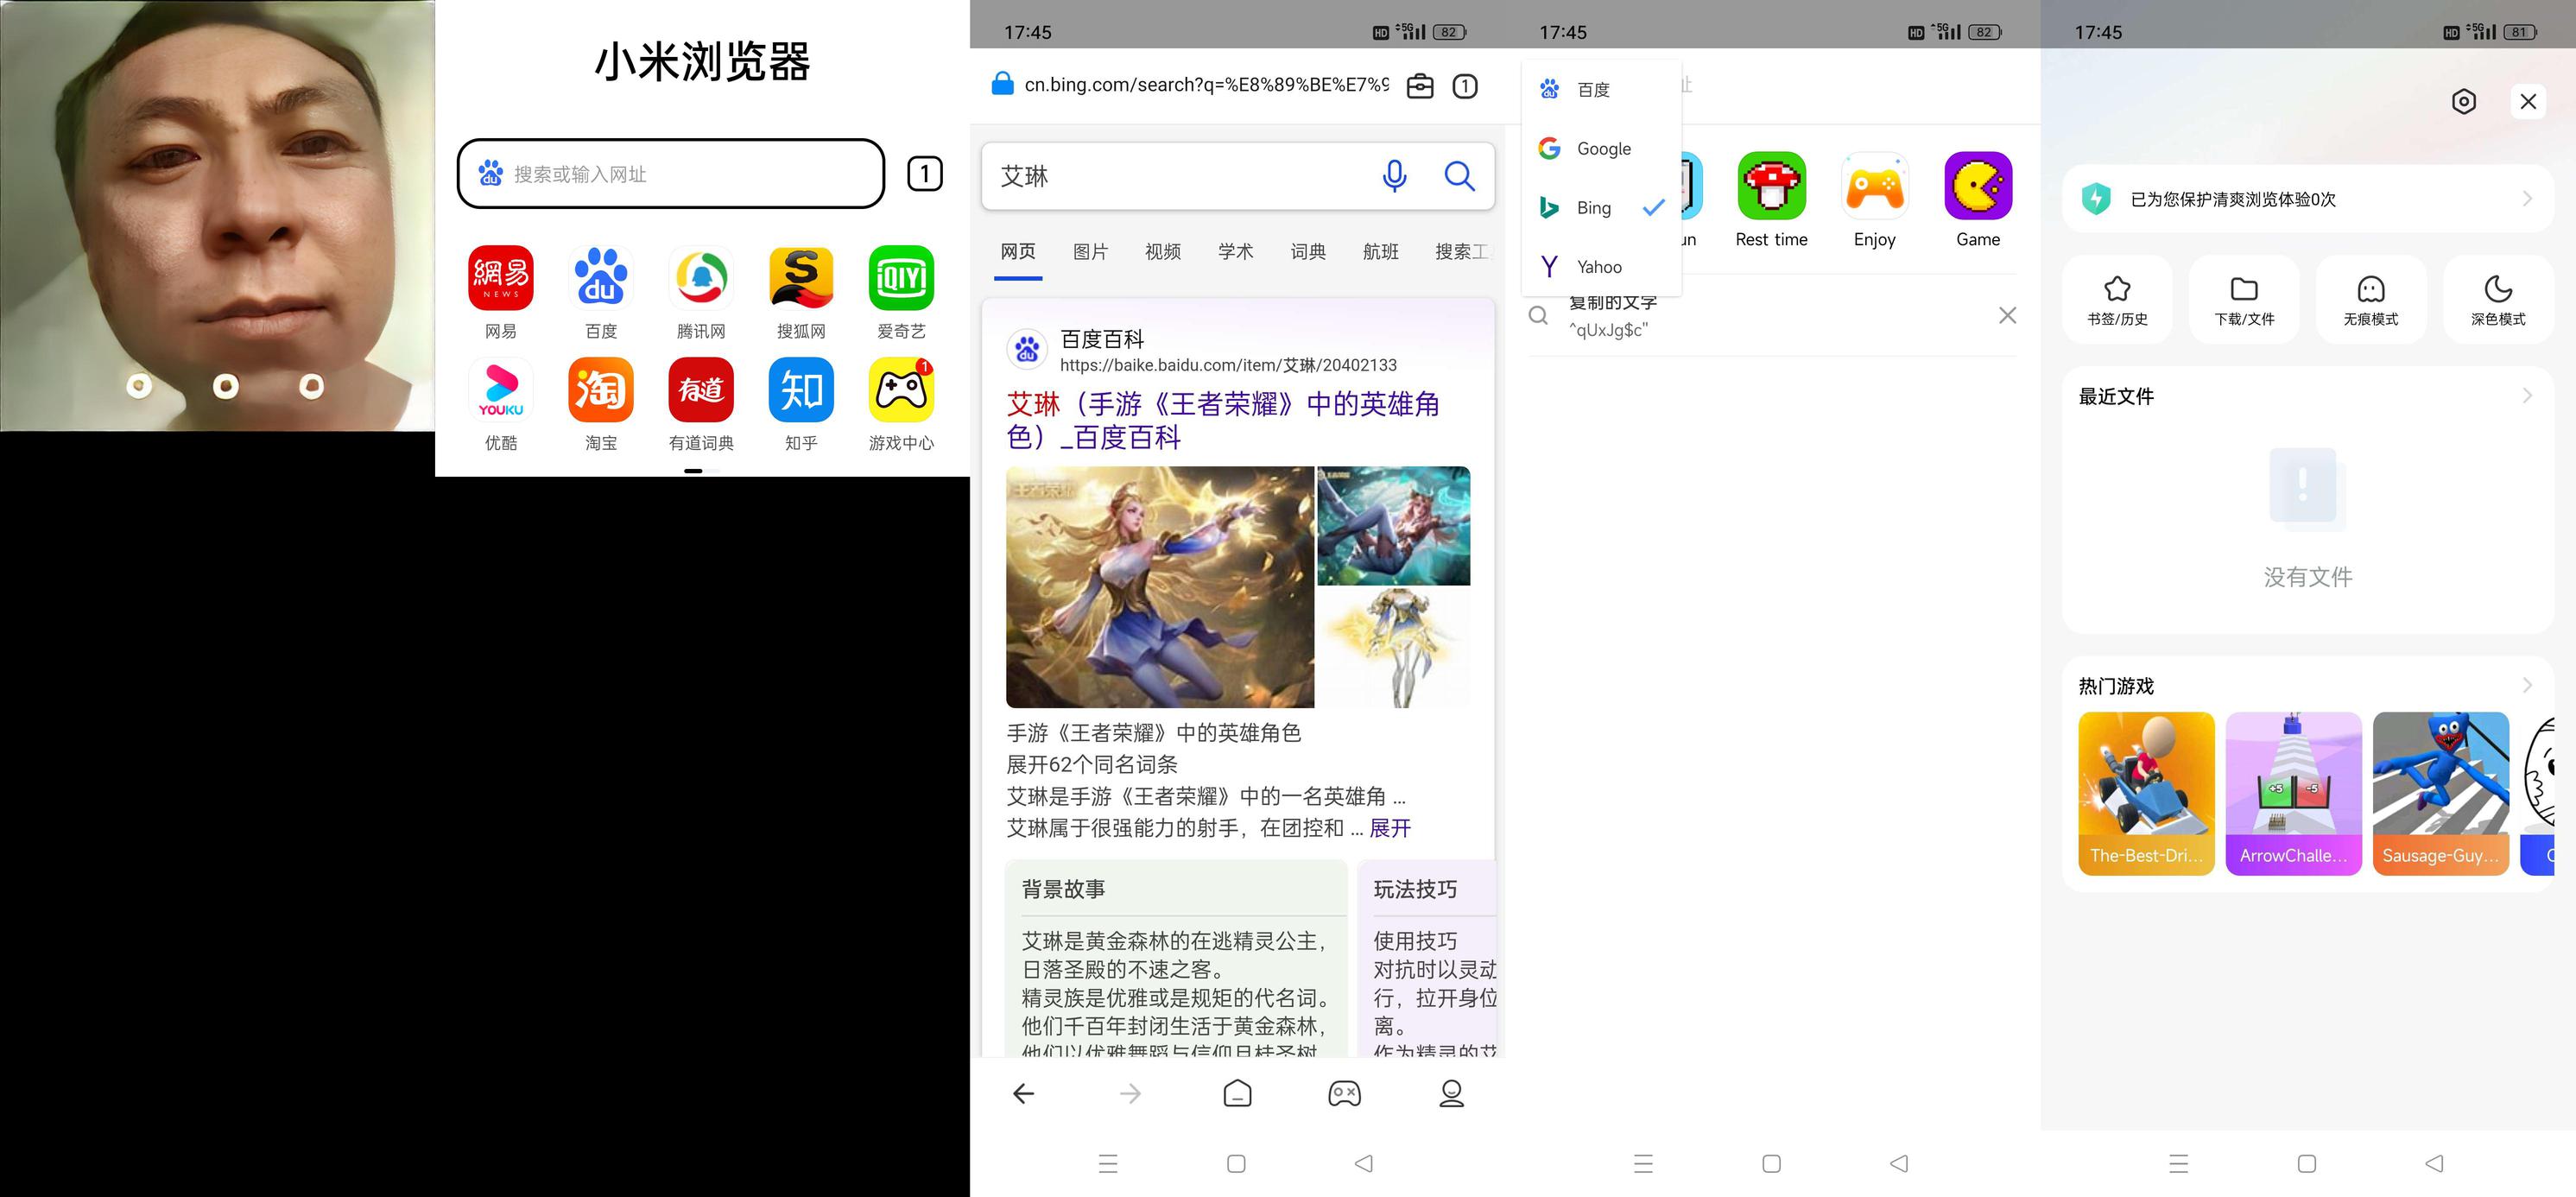
Task: Open settings hexagon icon in menu panel
Action: 2464,101
